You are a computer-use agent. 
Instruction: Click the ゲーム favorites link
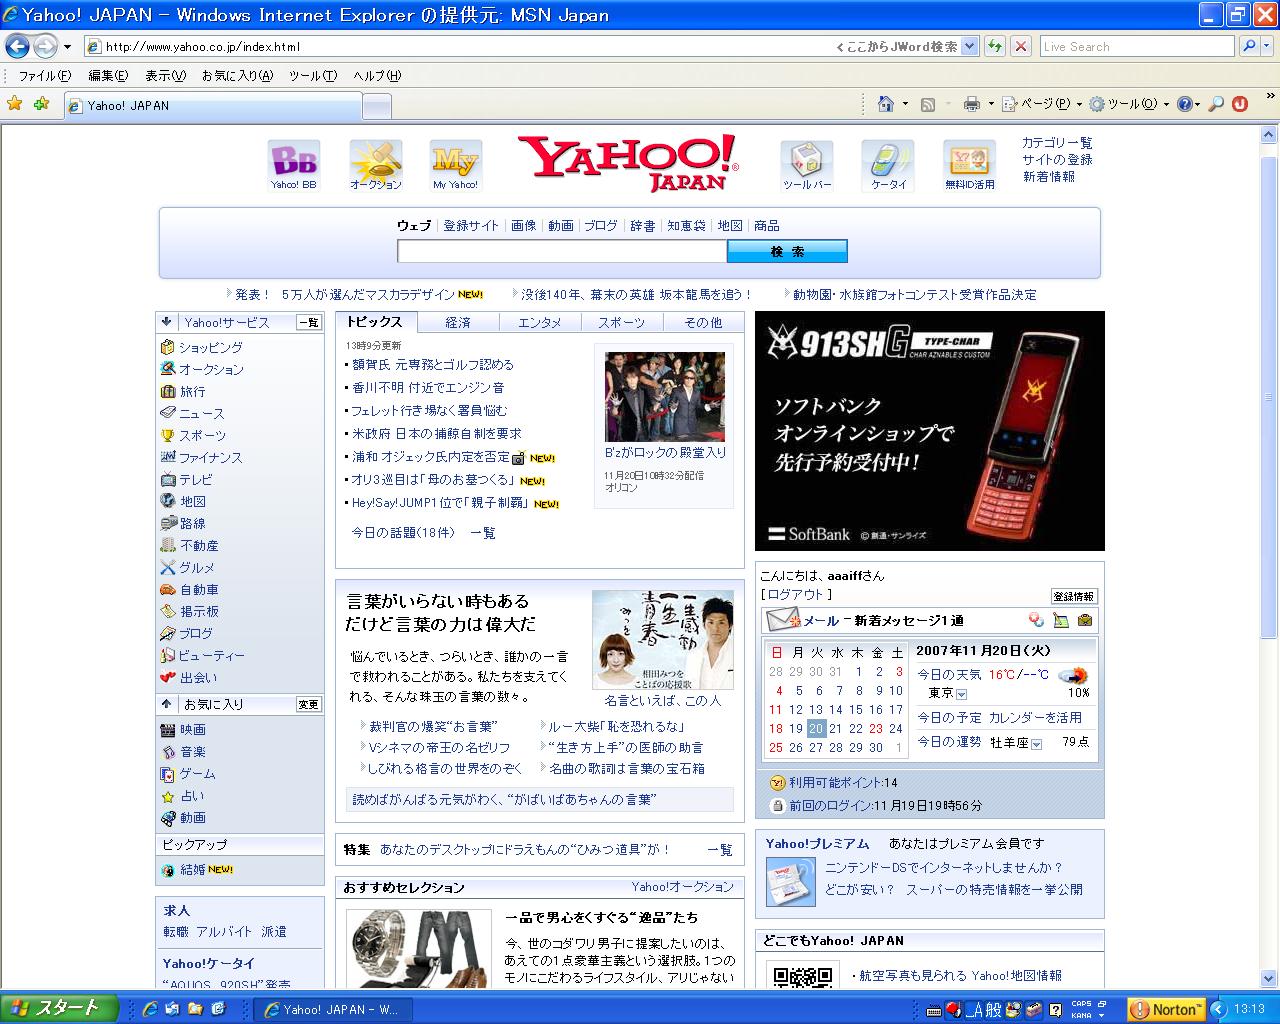coord(197,773)
